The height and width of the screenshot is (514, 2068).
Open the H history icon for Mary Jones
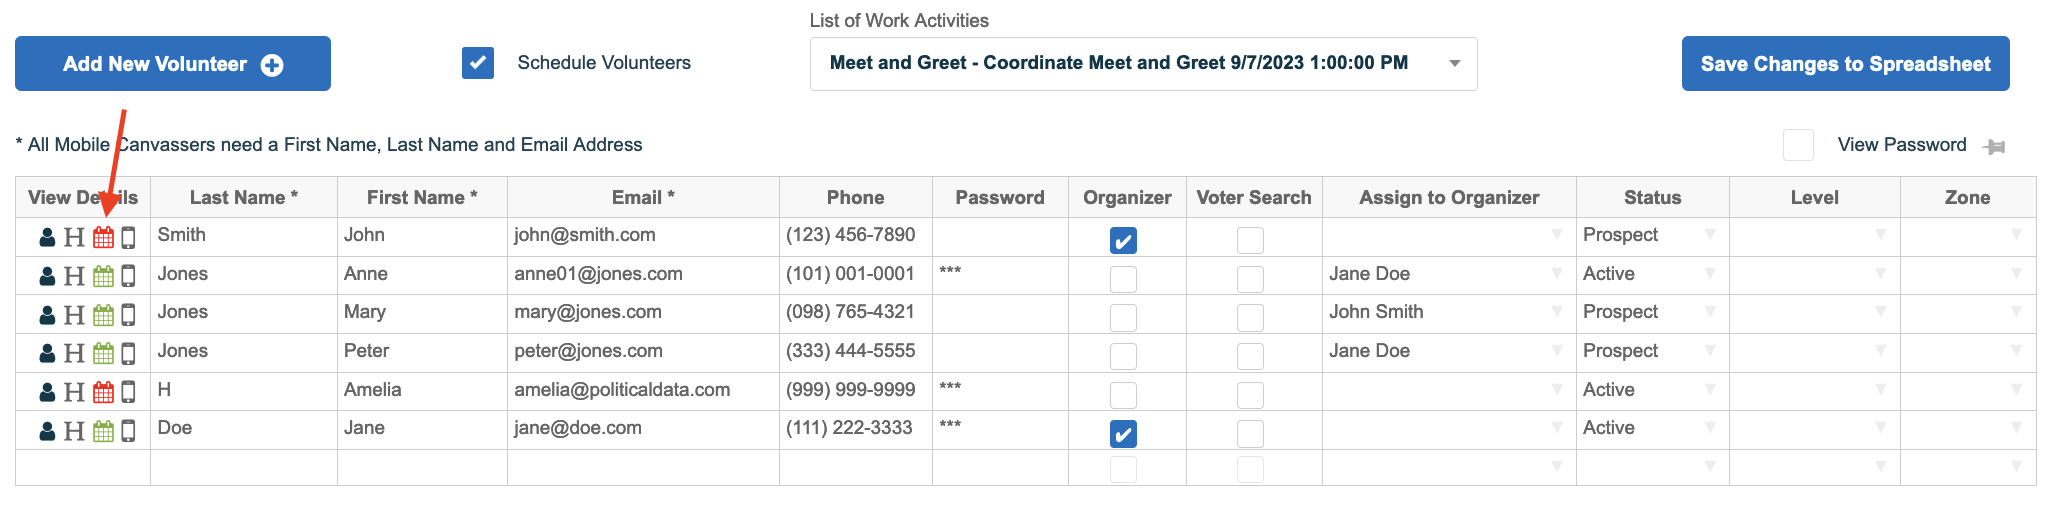point(74,315)
